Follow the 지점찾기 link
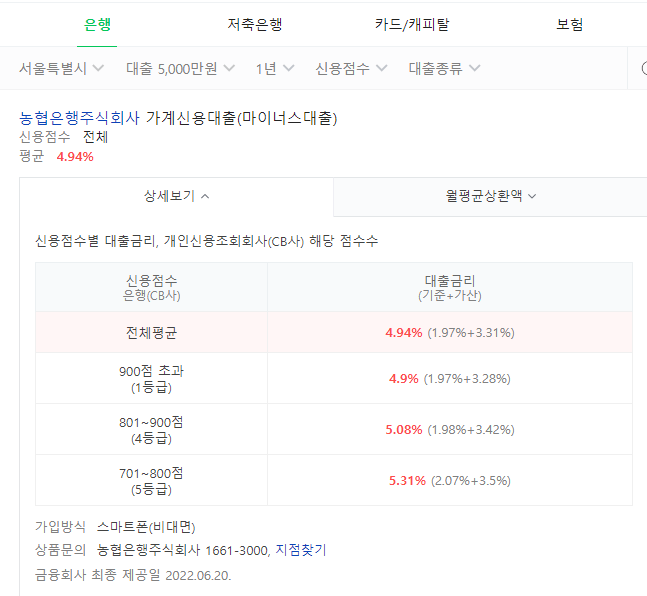This screenshot has height=596, width=647. click(x=301, y=550)
